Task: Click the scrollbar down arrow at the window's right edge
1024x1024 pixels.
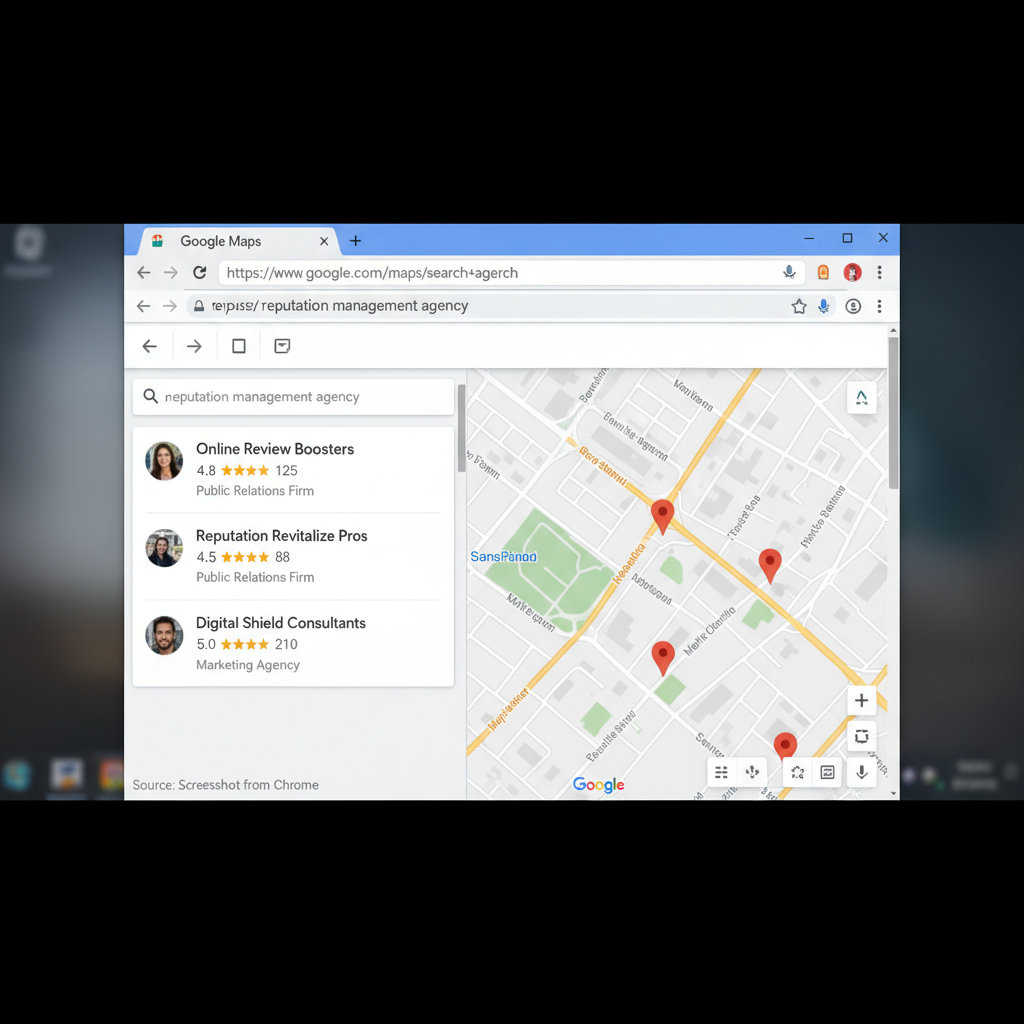Action: 893,793
